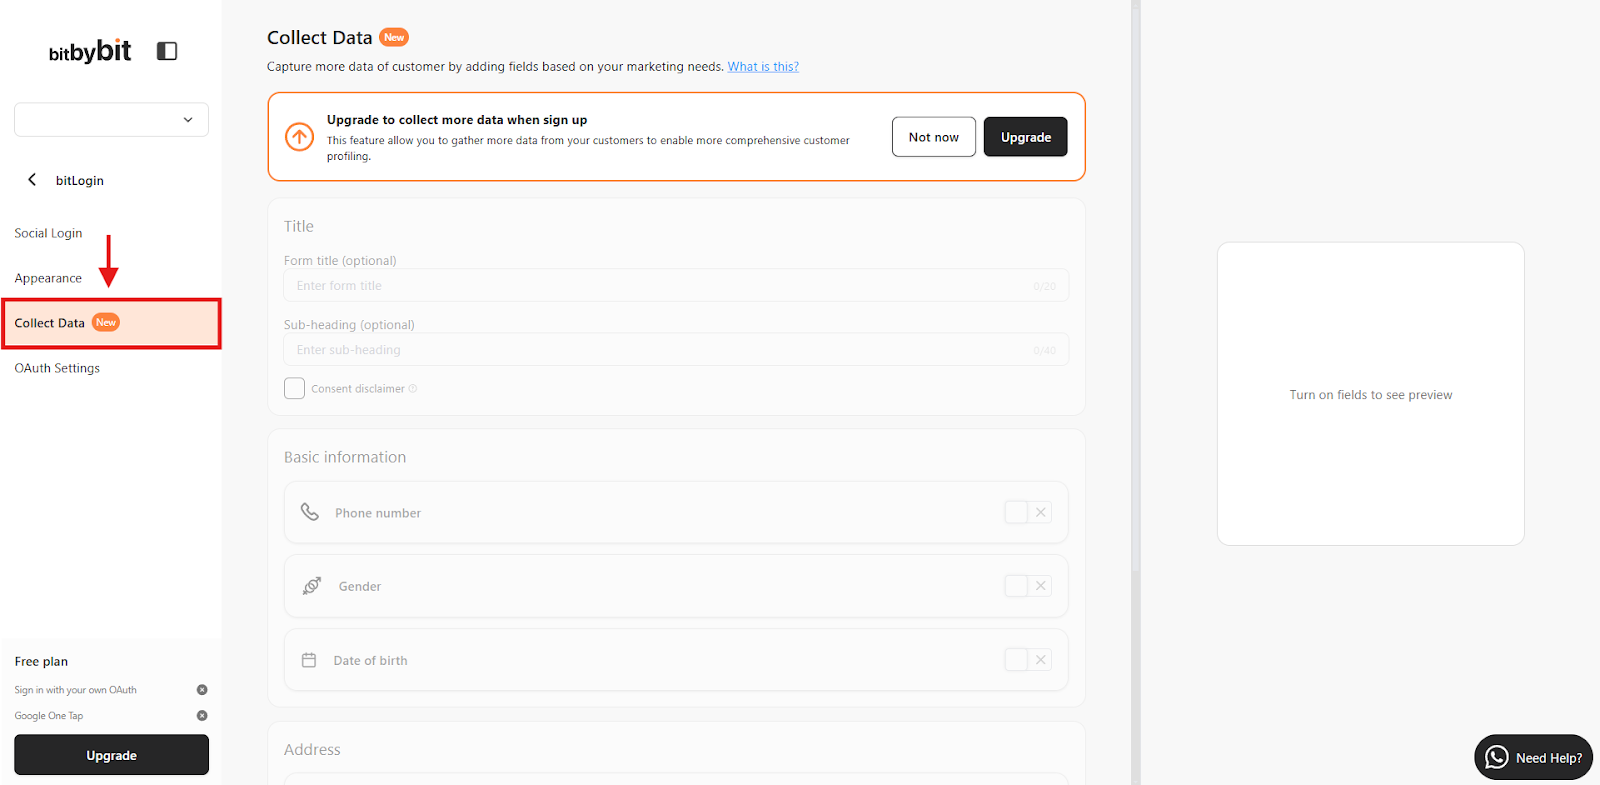Click icon beside Google One Tap
This screenshot has width=1600, height=785.
[202, 716]
